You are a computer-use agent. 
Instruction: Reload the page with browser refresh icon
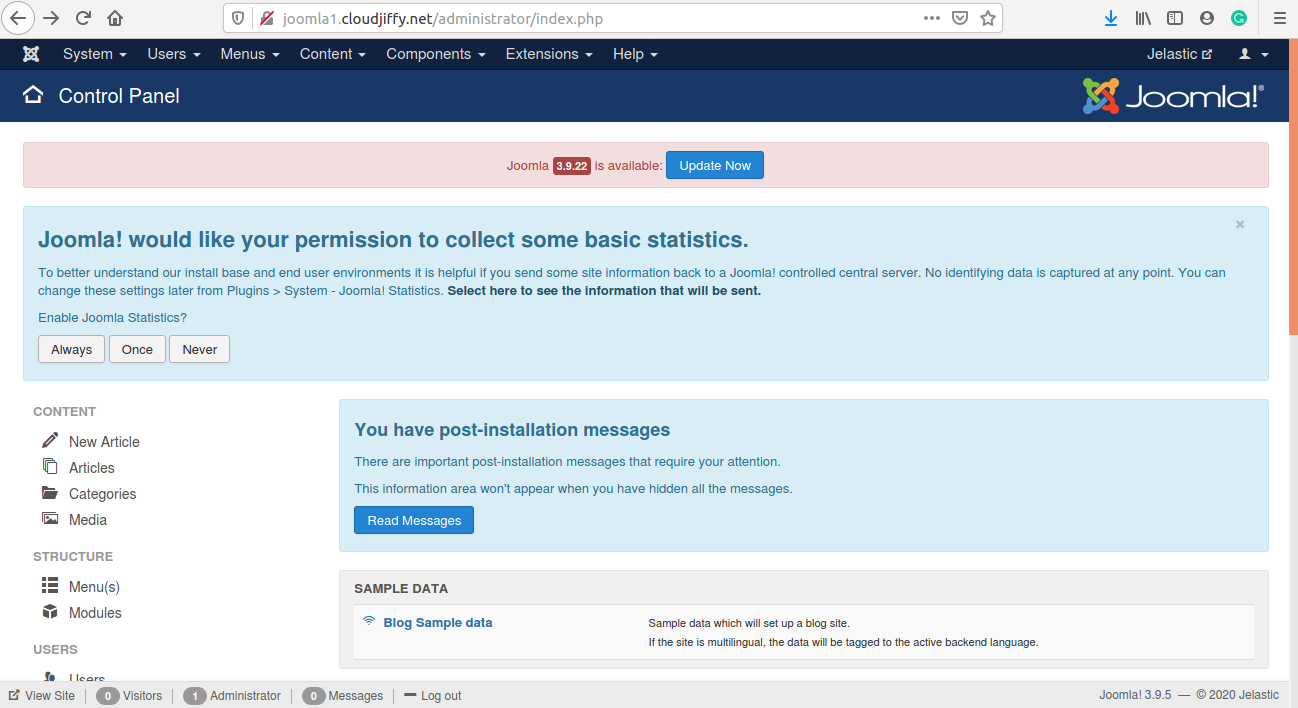coord(83,18)
